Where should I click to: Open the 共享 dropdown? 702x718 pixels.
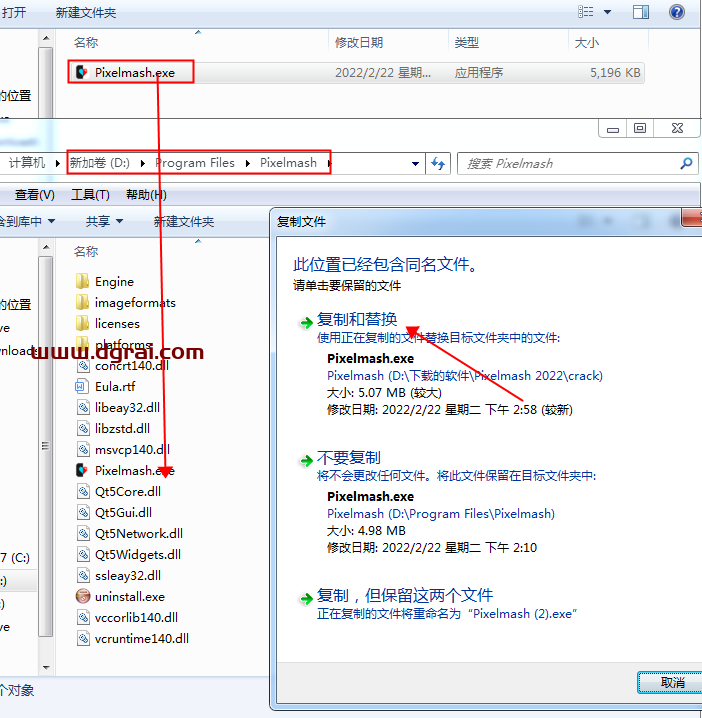click(x=104, y=222)
